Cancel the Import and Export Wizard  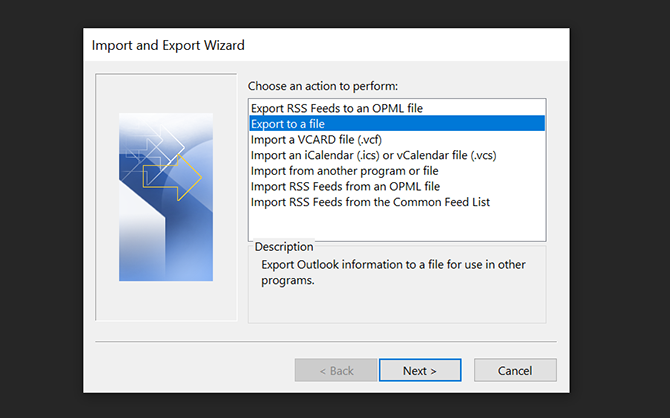[x=514, y=370]
